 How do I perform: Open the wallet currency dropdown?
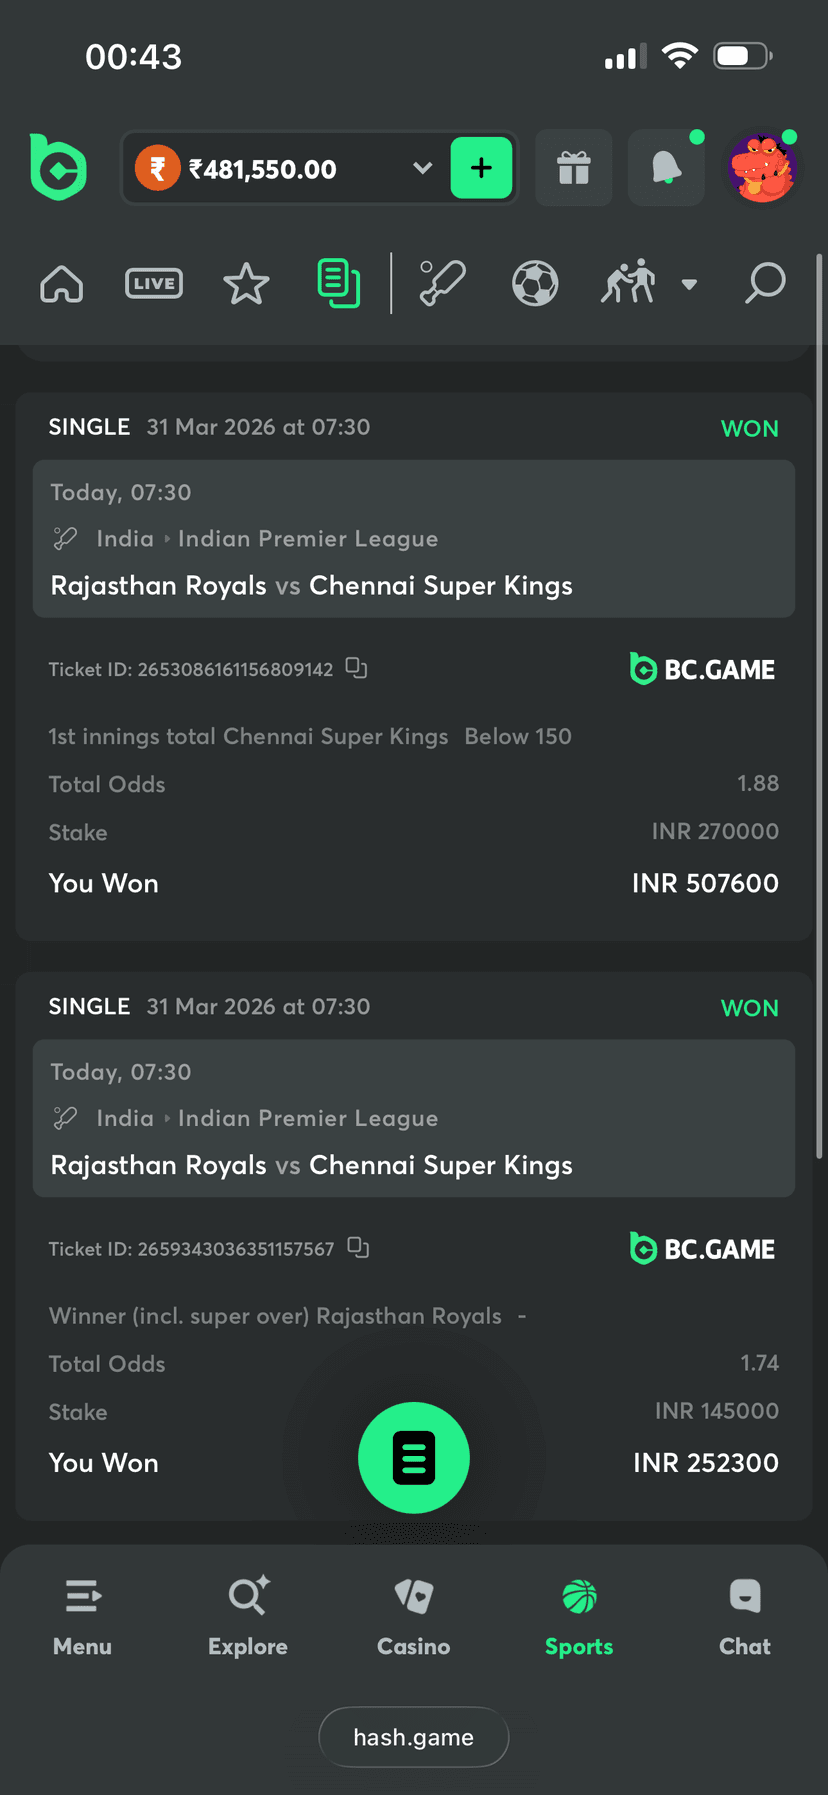421,168
